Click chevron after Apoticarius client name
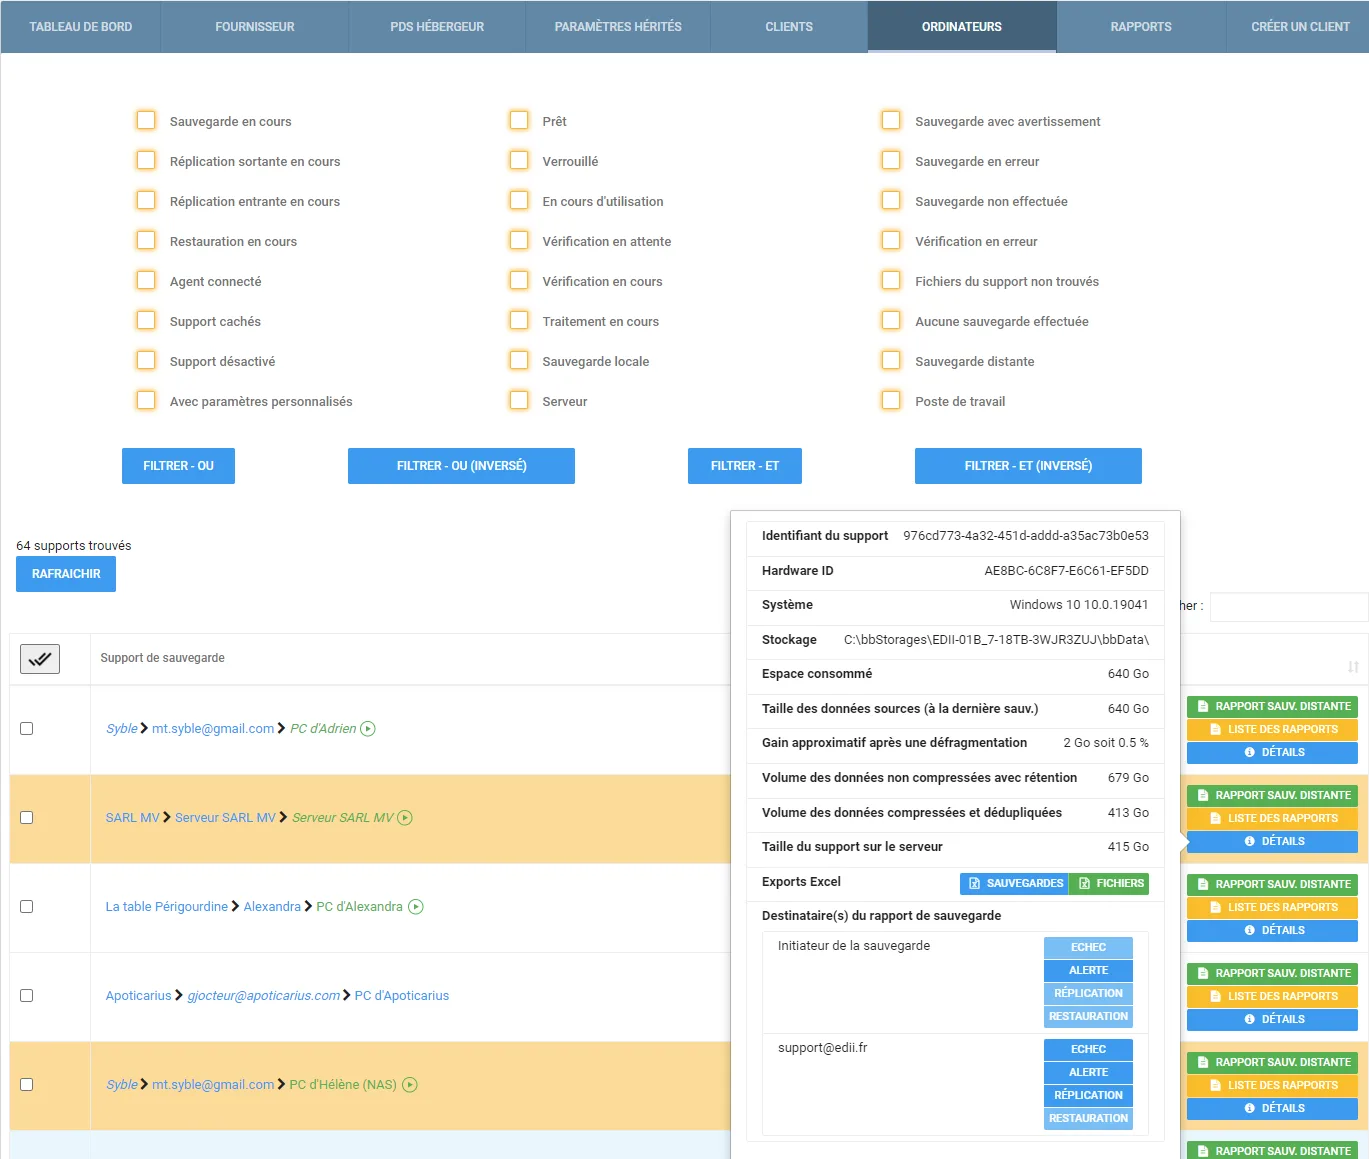The image size is (1369, 1159). click(x=179, y=996)
